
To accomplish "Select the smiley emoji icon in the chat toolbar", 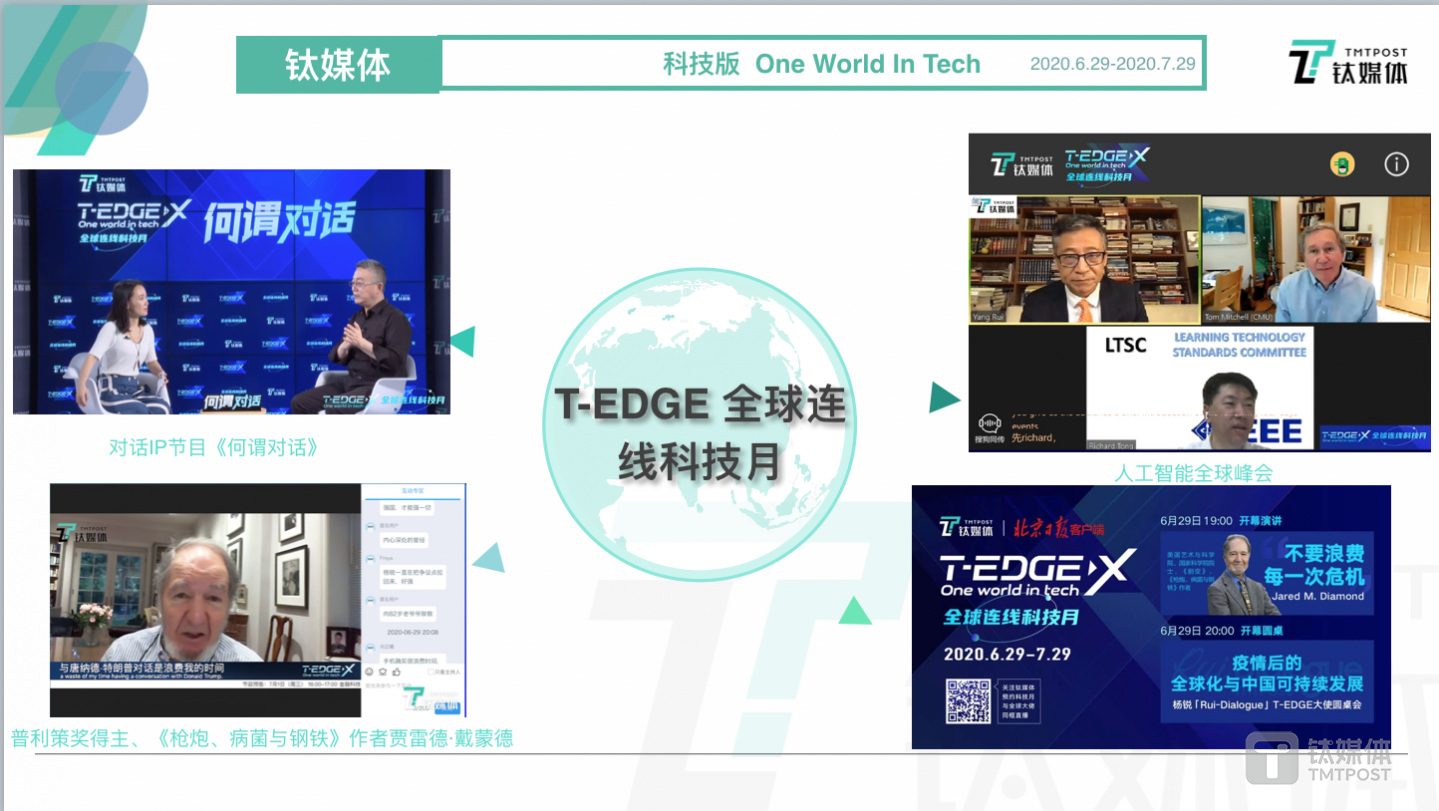I will tap(371, 672).
